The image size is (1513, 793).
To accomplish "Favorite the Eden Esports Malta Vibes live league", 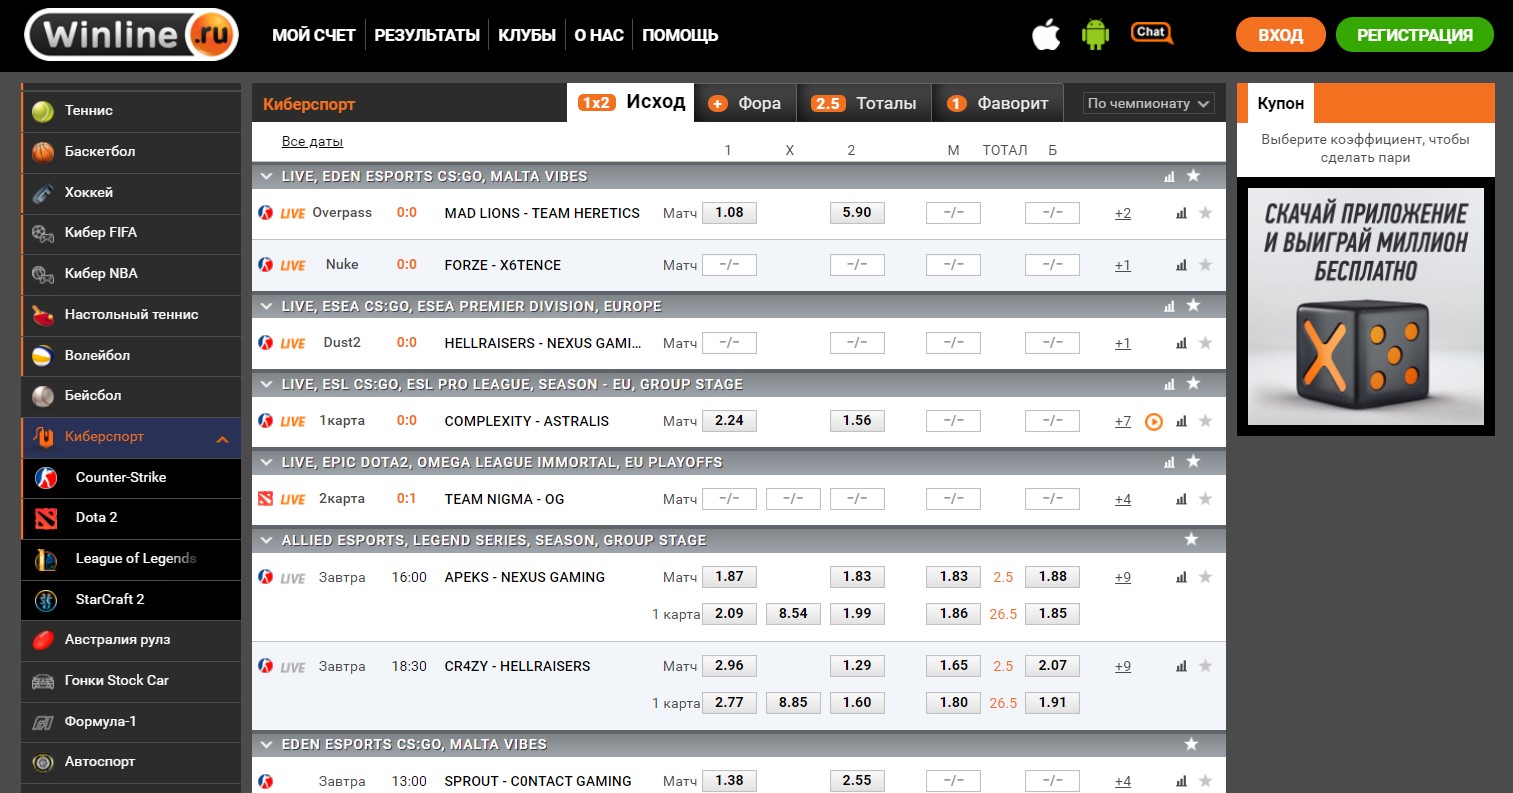I will click(x=1193, y=176).
